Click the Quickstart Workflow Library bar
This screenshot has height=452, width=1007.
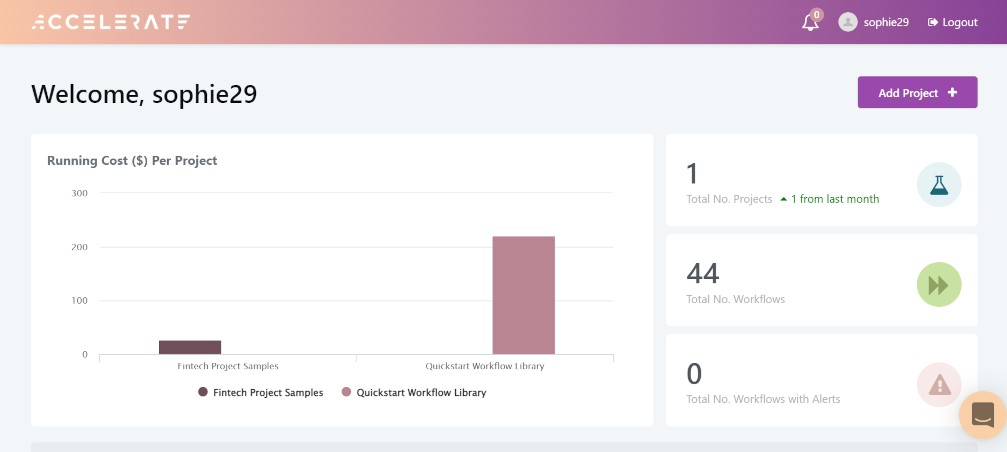tap(523, 295)
